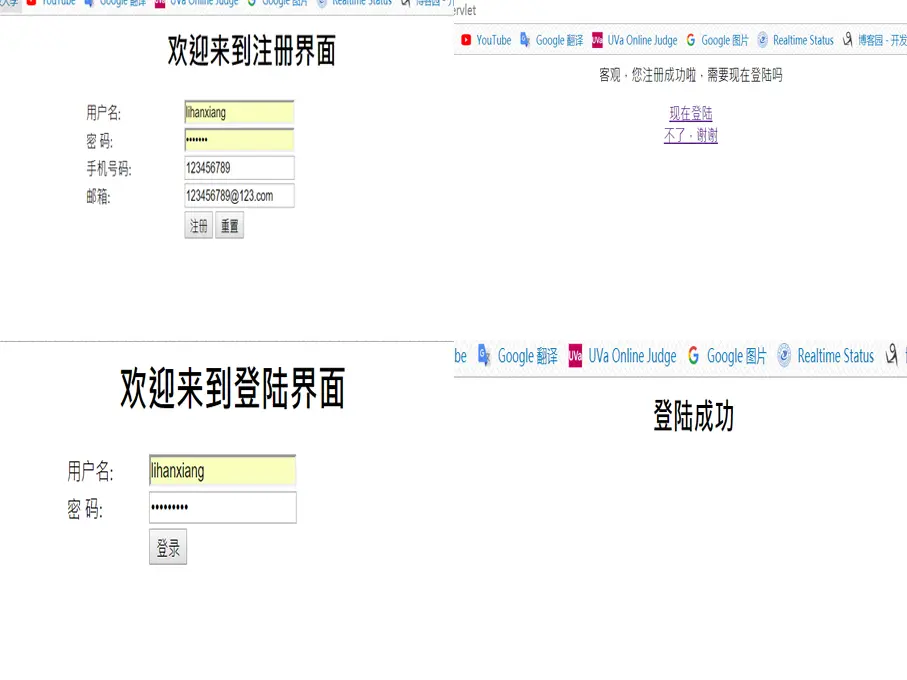Image resolution: width=907 pixels, height=680 pixels.
Task: Focus 密码 field on registration form
Action: pos(239,140)
